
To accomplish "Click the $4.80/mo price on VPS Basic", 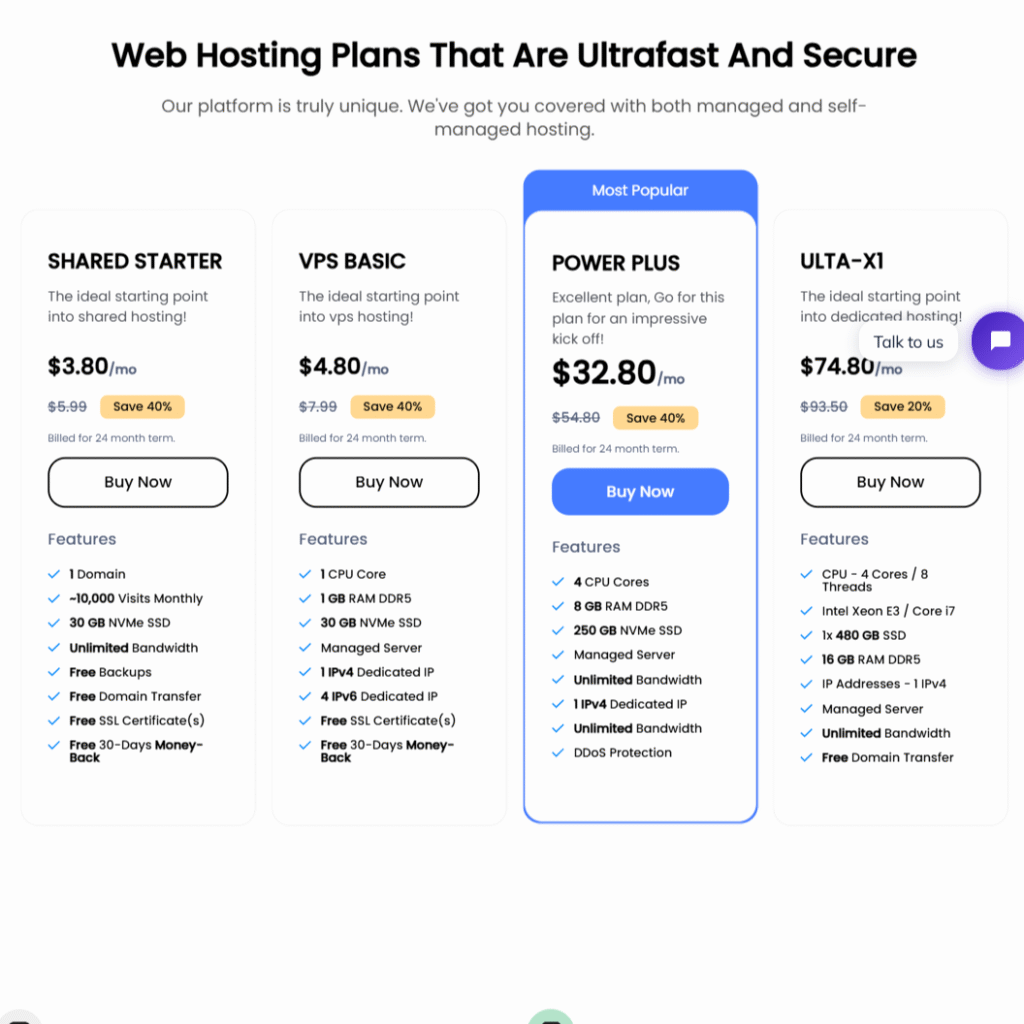I will pyautogui.click(x=344, y=366).
